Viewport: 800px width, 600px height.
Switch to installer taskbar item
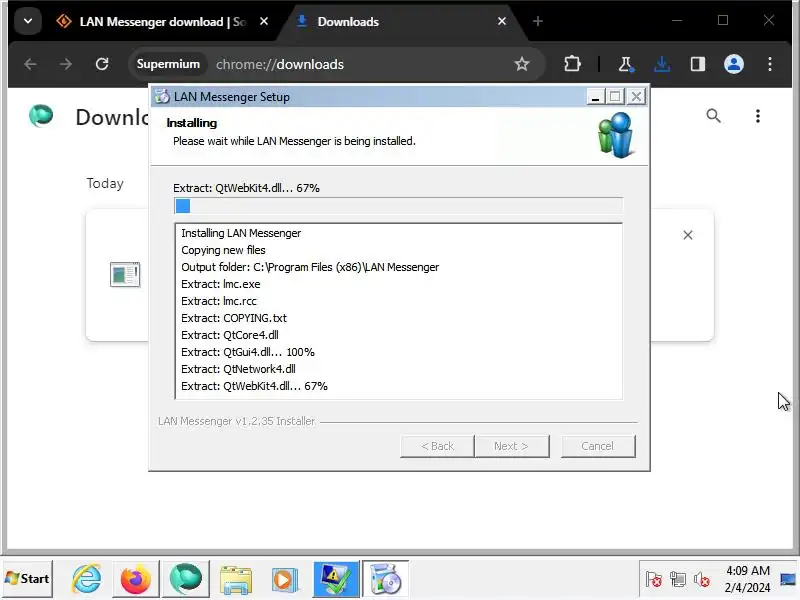coord(386,579)
